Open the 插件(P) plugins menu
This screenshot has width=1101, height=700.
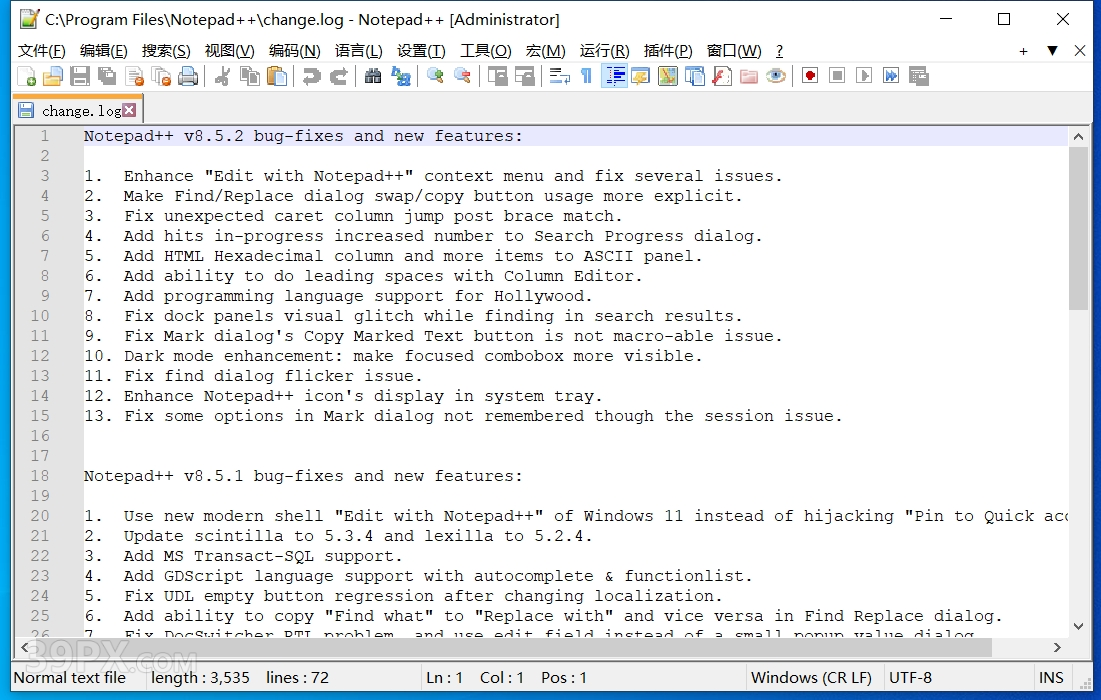[x=667, y=50]
